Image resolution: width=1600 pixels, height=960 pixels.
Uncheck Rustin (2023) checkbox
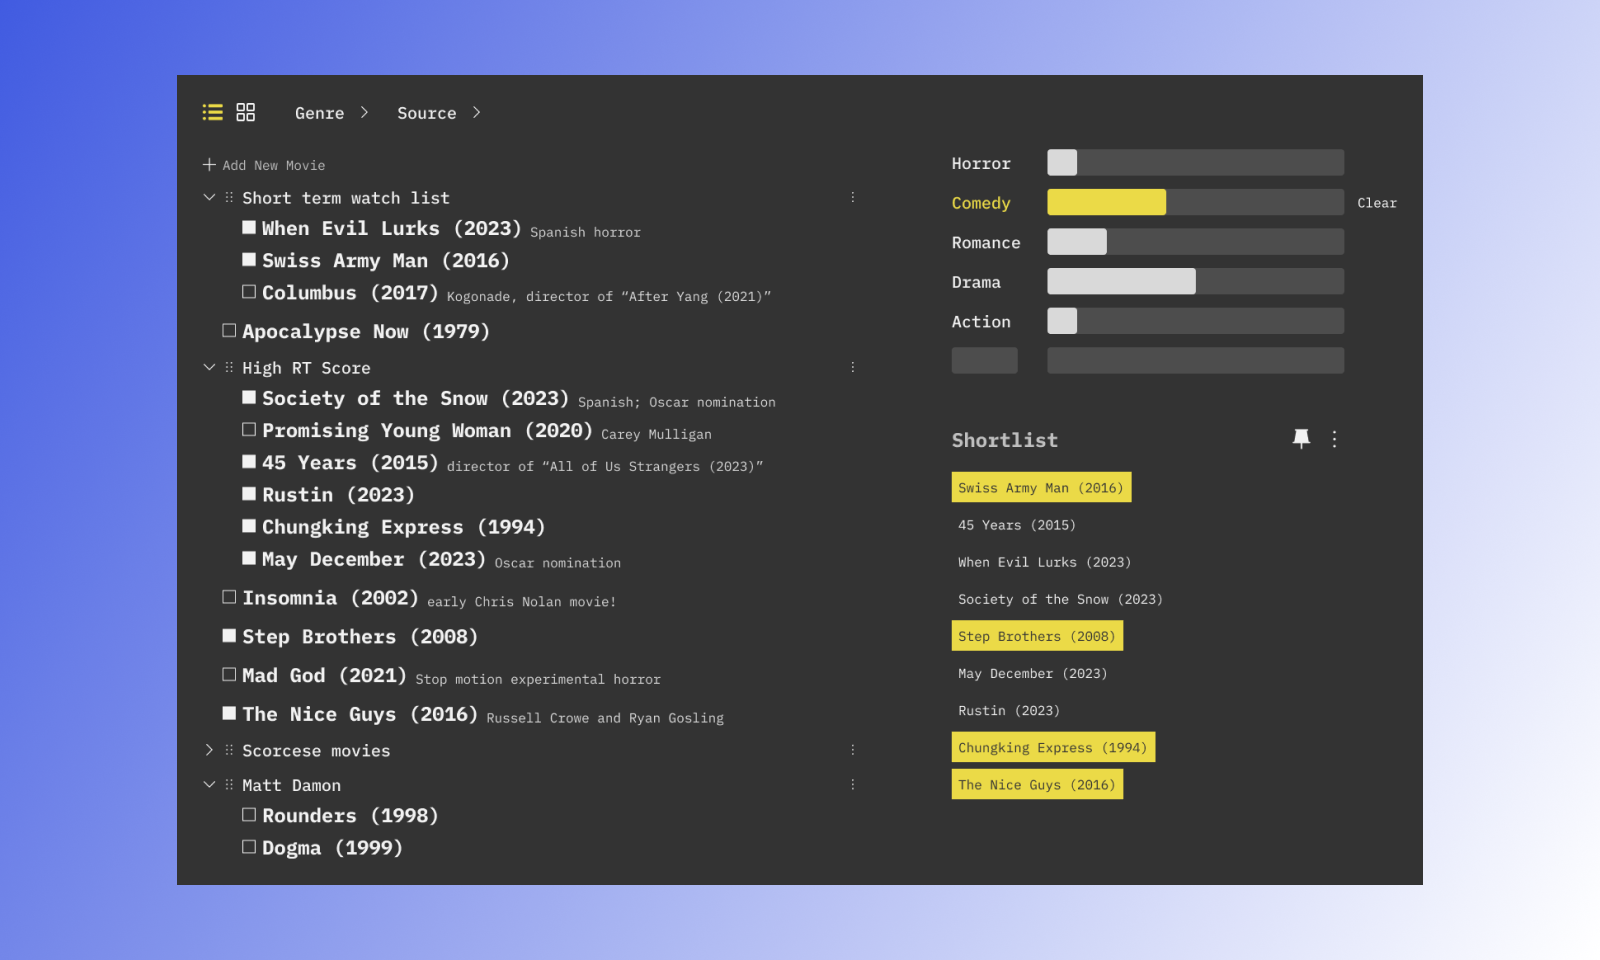pyautogui.click(x=249, y=493)
